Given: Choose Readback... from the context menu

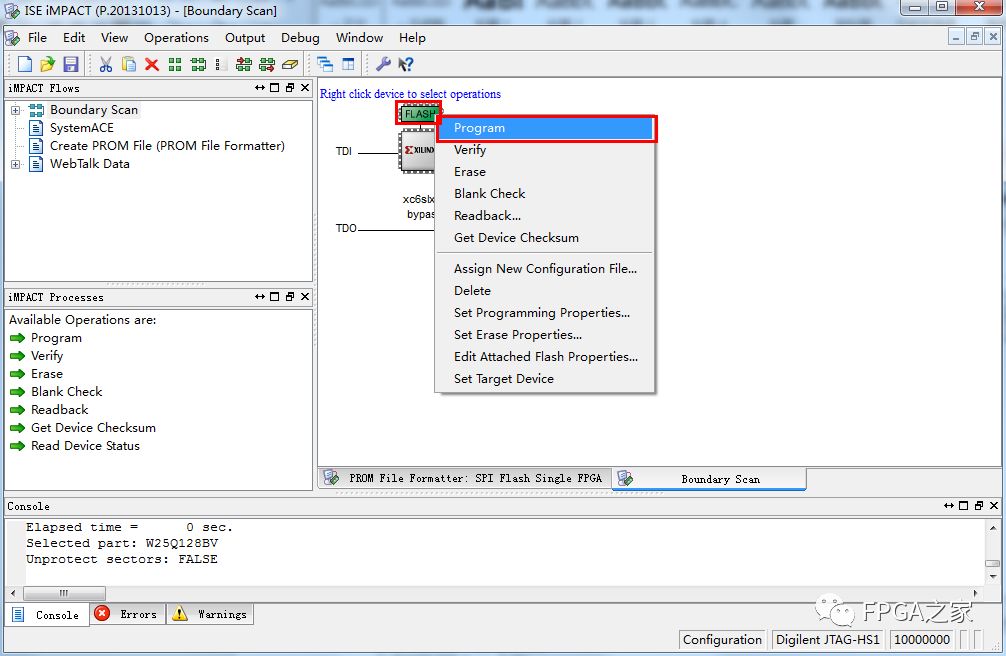Looking at the screenshot, I should point(545,216).
